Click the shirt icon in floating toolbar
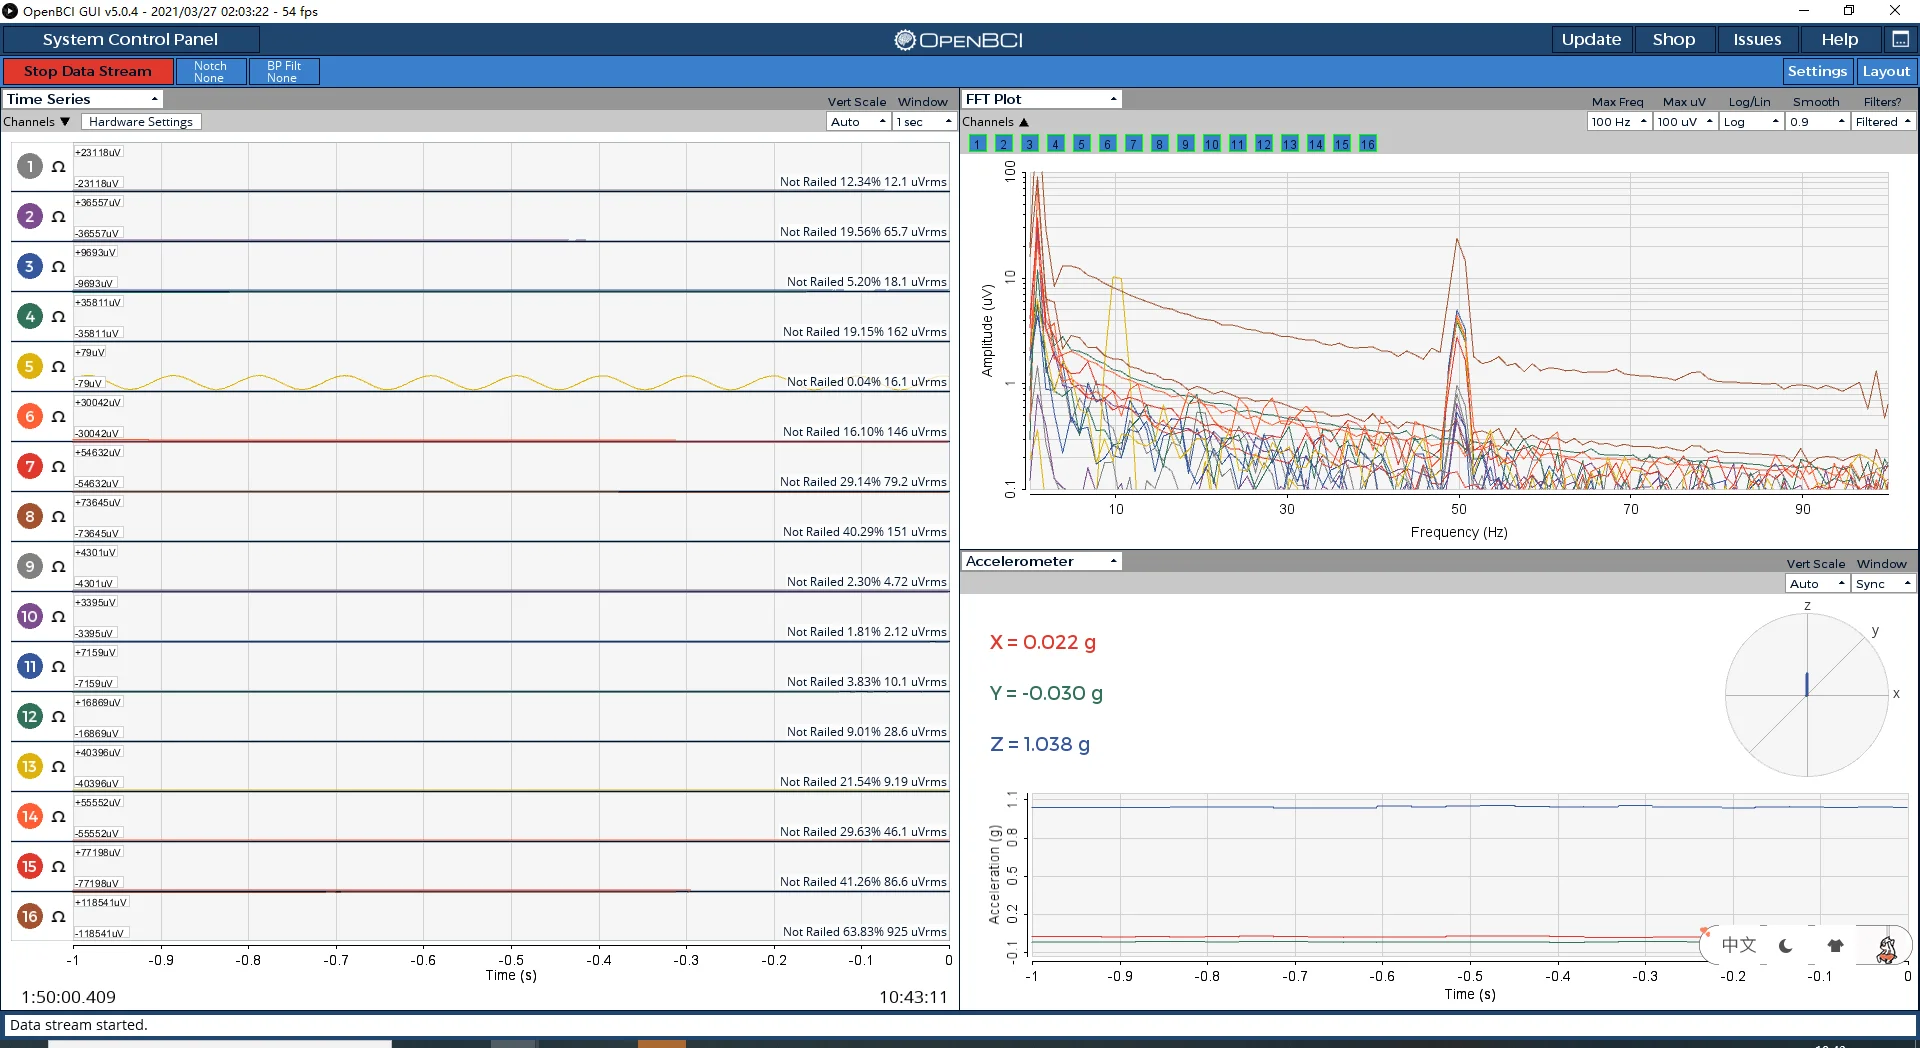Viewport: 1920px width, 1048px height. pos(1835,945)
